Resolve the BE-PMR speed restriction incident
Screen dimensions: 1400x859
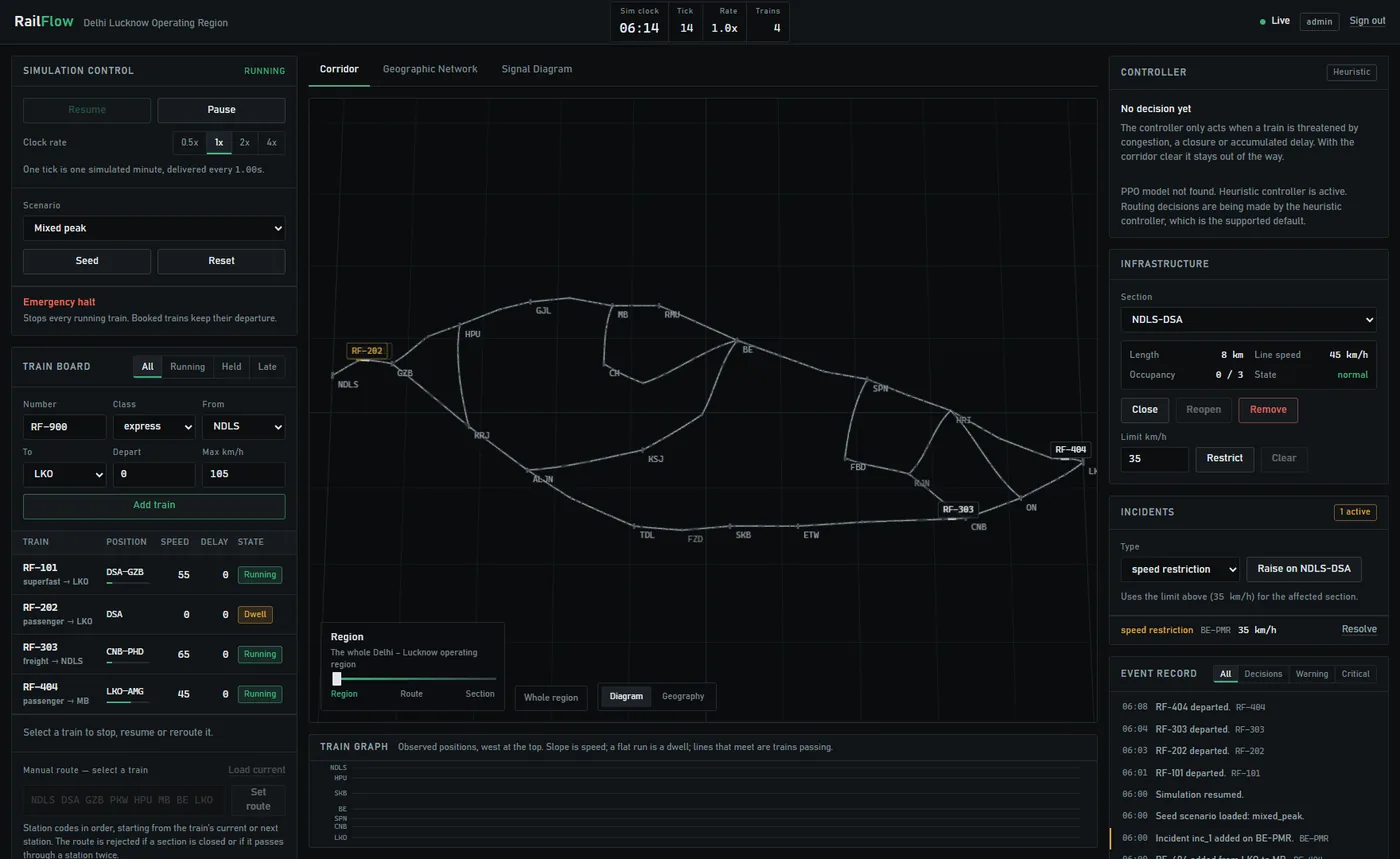(1359, 630)
